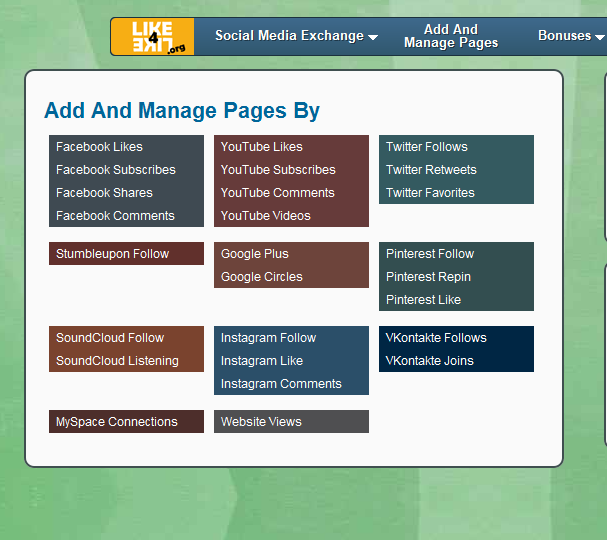Screen dimensions: 607x540
Task: Expand the Bonuses dropdown menu
Action: click(x=571, y=36)
